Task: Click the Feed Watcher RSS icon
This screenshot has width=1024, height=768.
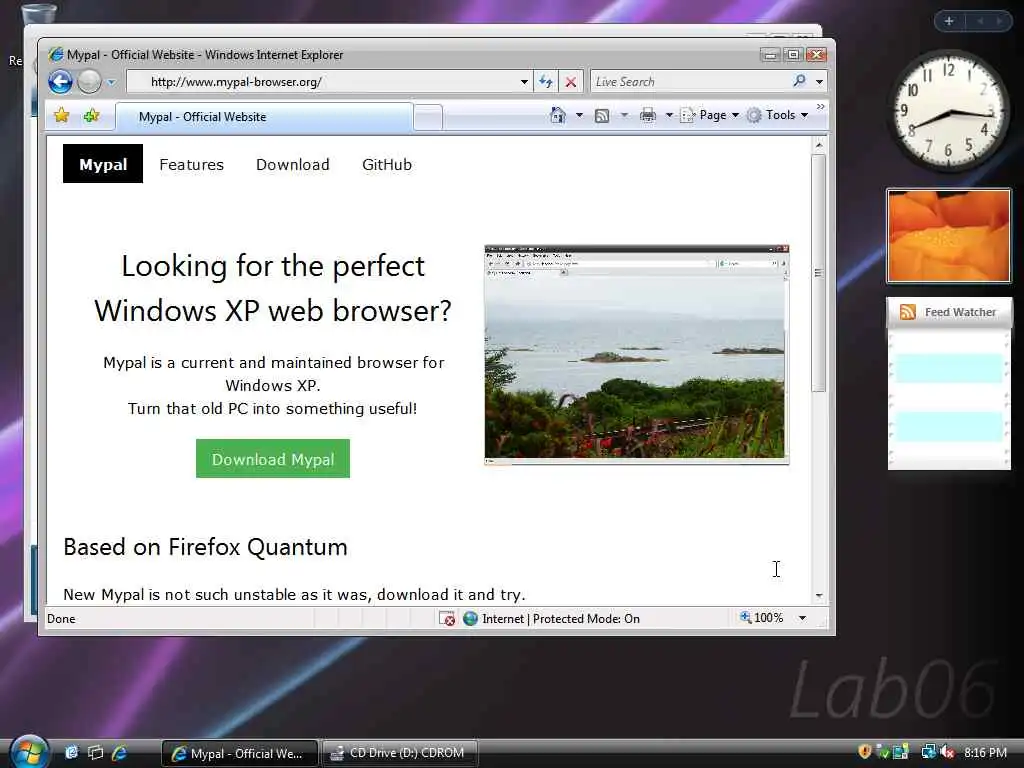Action: tap(908, 312)
